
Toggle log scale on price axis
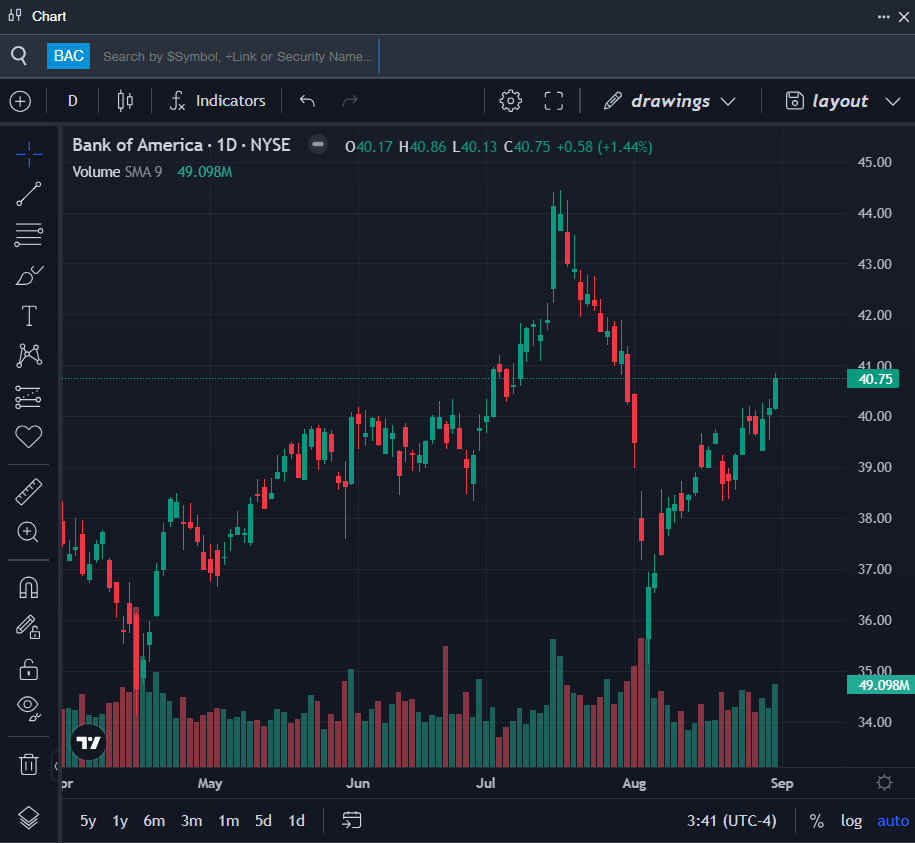851,821
